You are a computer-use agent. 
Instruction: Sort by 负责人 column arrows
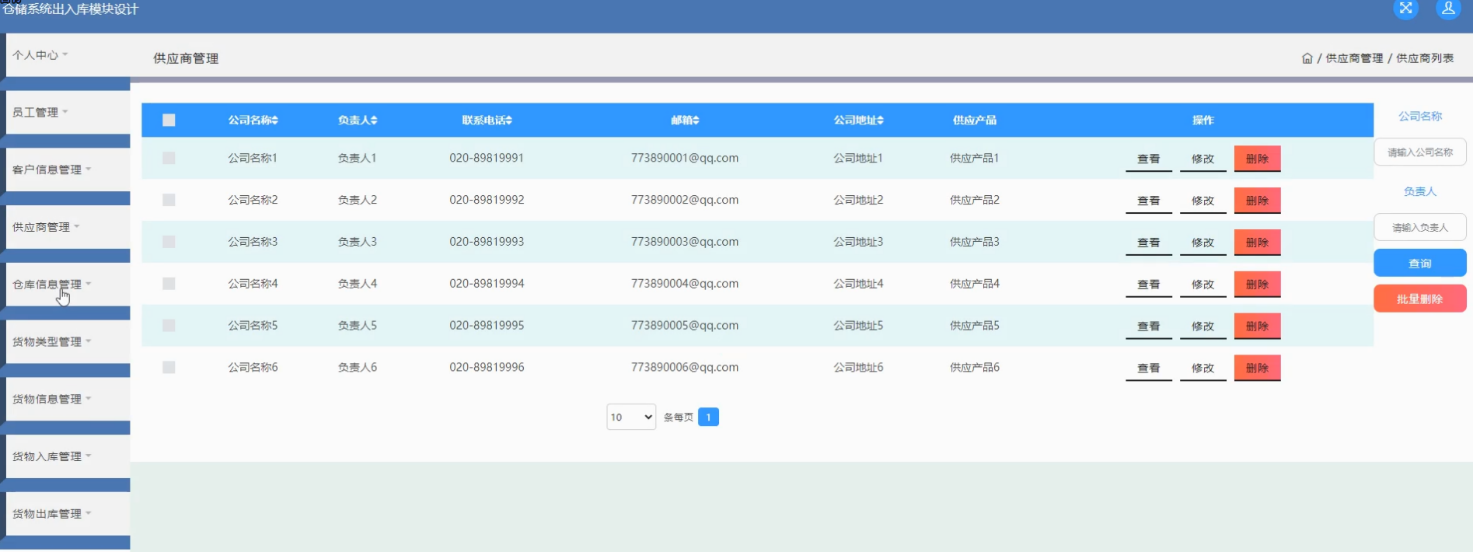click(x=374, y=120)
